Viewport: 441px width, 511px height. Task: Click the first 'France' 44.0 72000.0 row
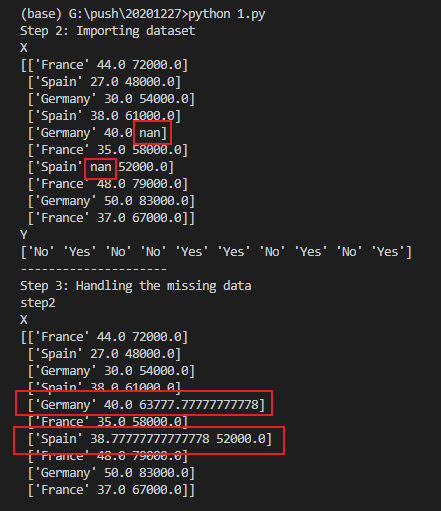coord(104,65)
